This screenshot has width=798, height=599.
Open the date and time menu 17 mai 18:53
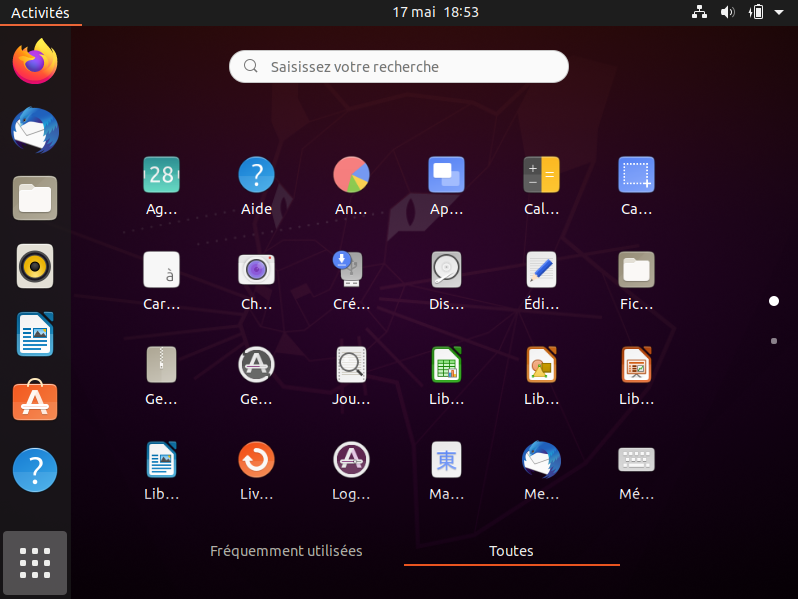[x=436, y=12]
